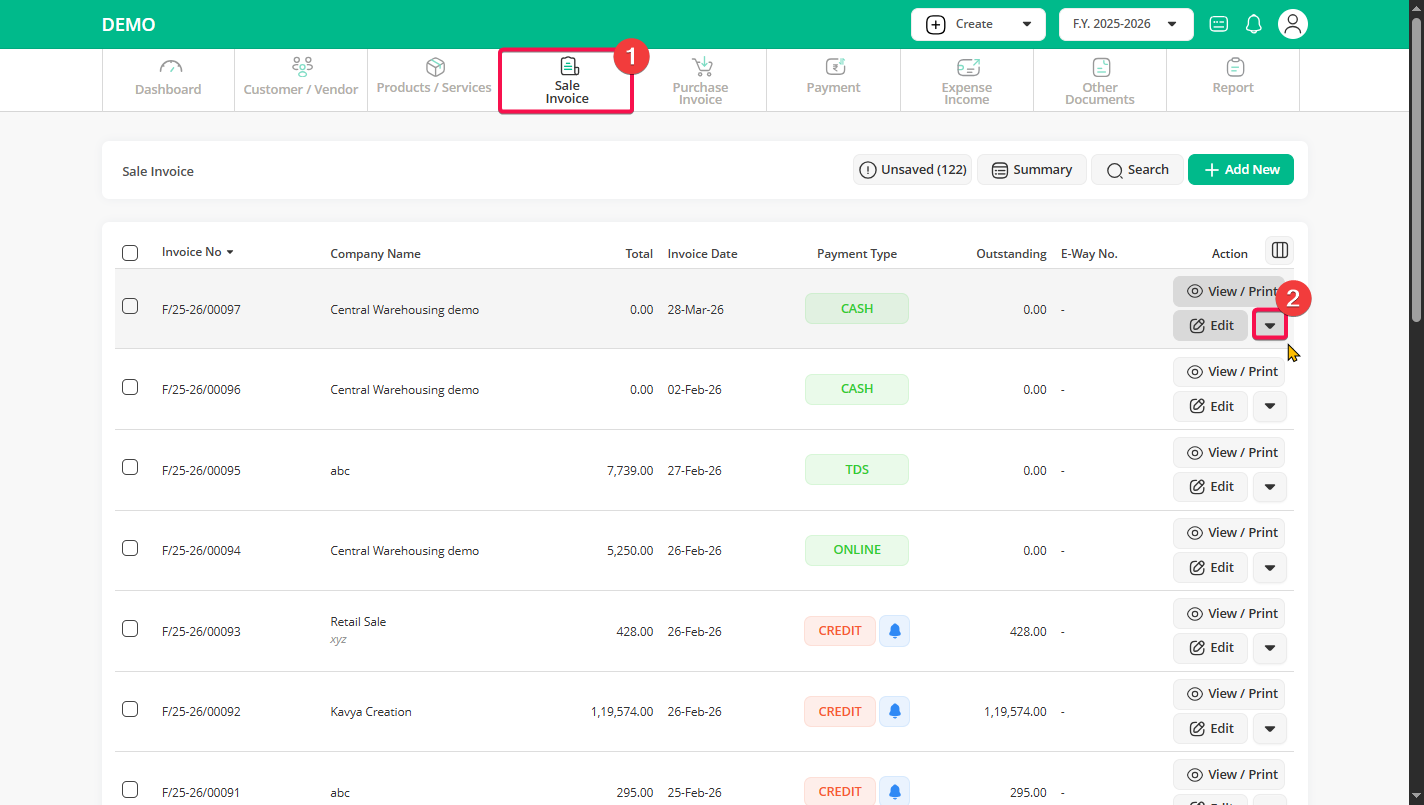This screenshot has width=1424, height=805.
Task: Tick checkbox for invoice F/25-26/00095
Action: point(130,467)
